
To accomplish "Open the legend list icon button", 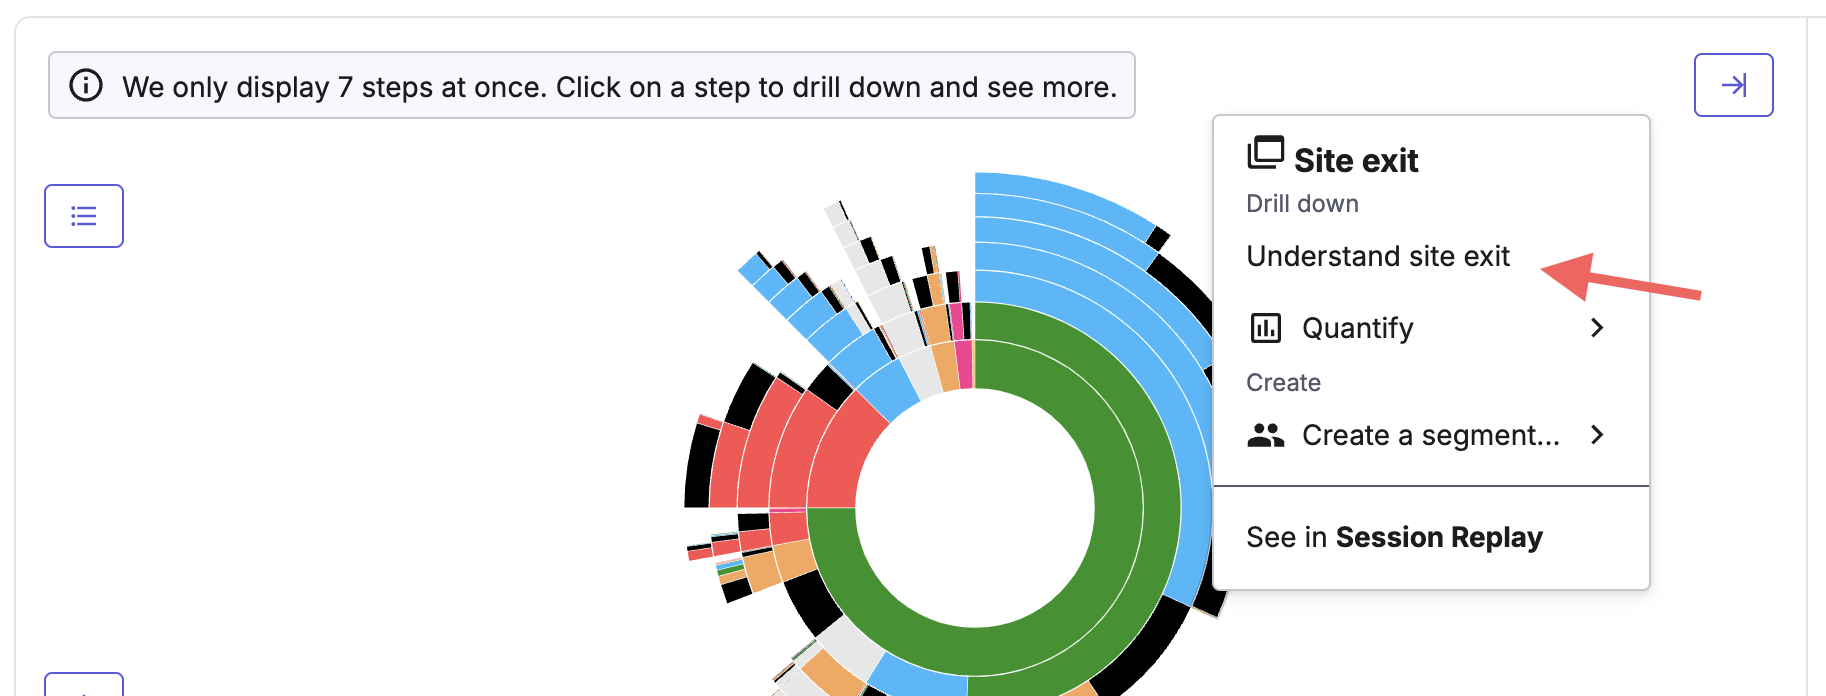I will [84, 216].
